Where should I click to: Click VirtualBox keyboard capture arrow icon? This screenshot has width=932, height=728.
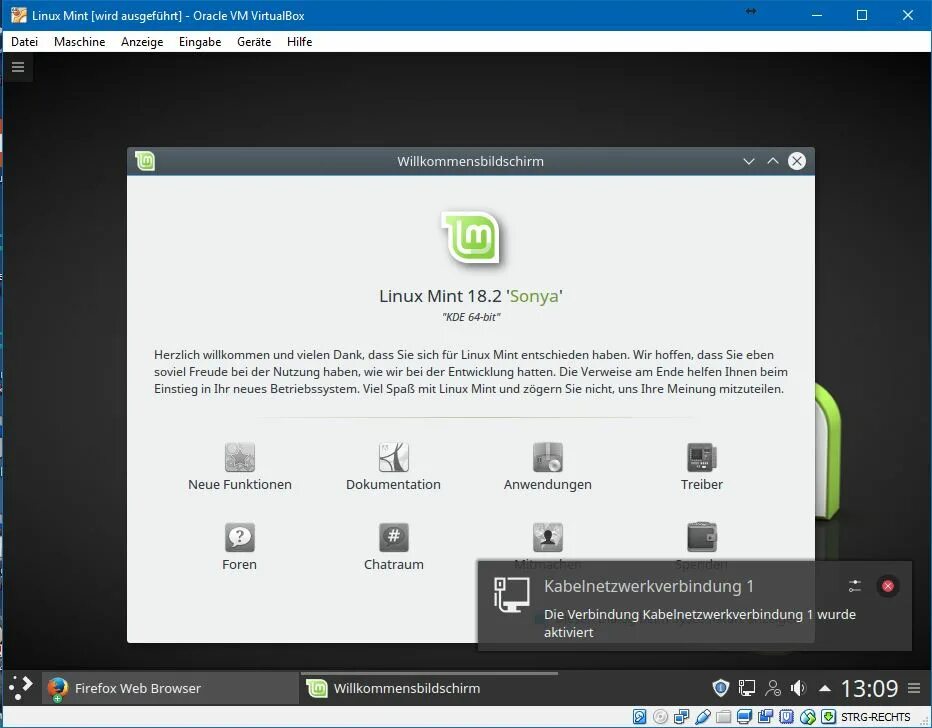(x=829, y=717)
